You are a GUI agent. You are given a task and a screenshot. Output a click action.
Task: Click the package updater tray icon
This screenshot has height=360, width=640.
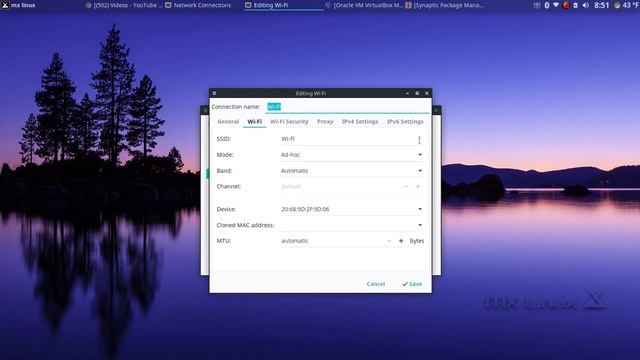click(537, 5)
